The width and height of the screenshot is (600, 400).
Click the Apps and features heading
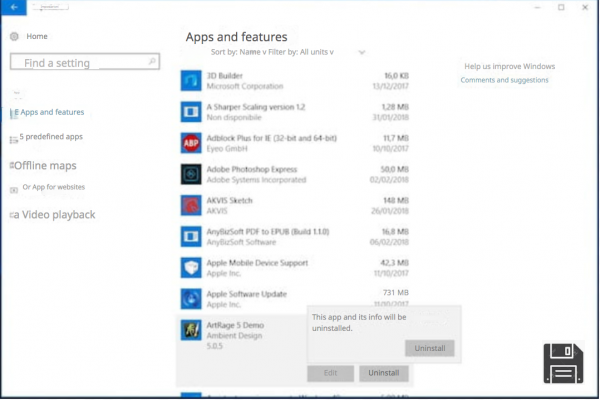click(236, 37)
